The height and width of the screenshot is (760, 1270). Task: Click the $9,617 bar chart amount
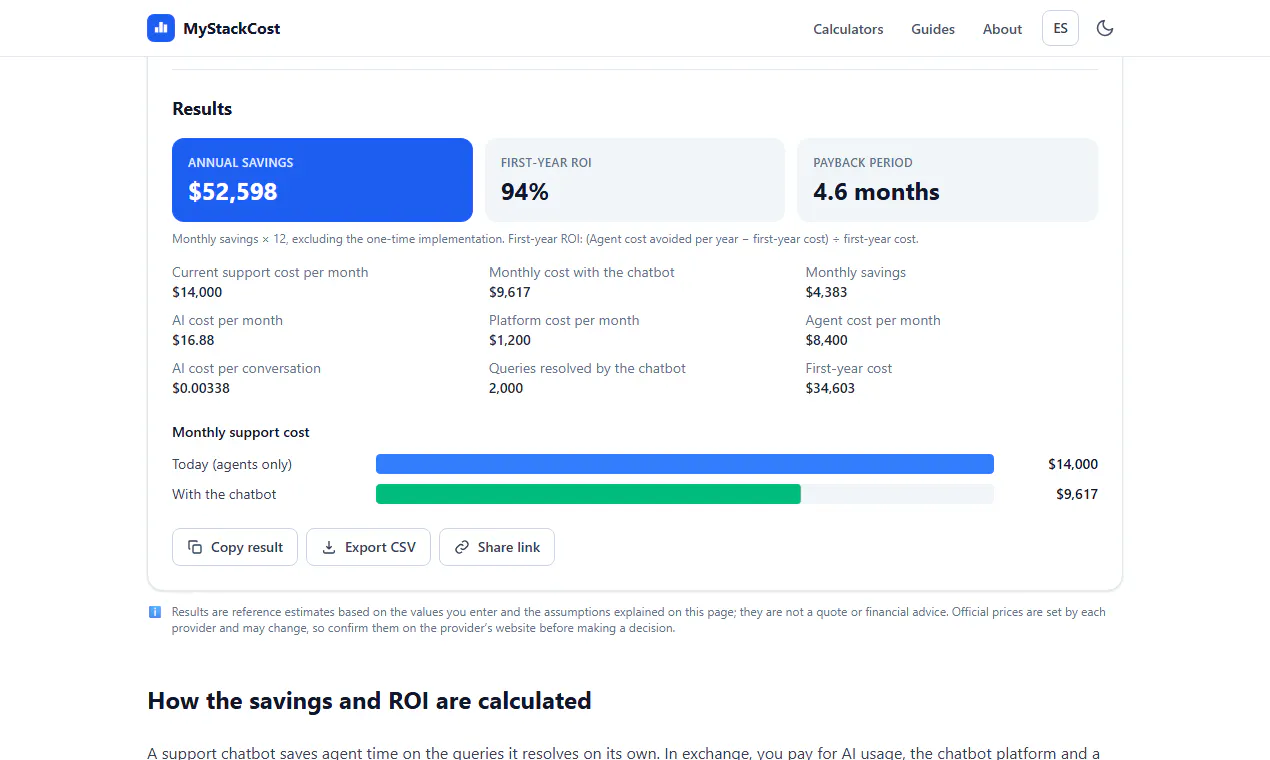click(x=1077, y=494)
